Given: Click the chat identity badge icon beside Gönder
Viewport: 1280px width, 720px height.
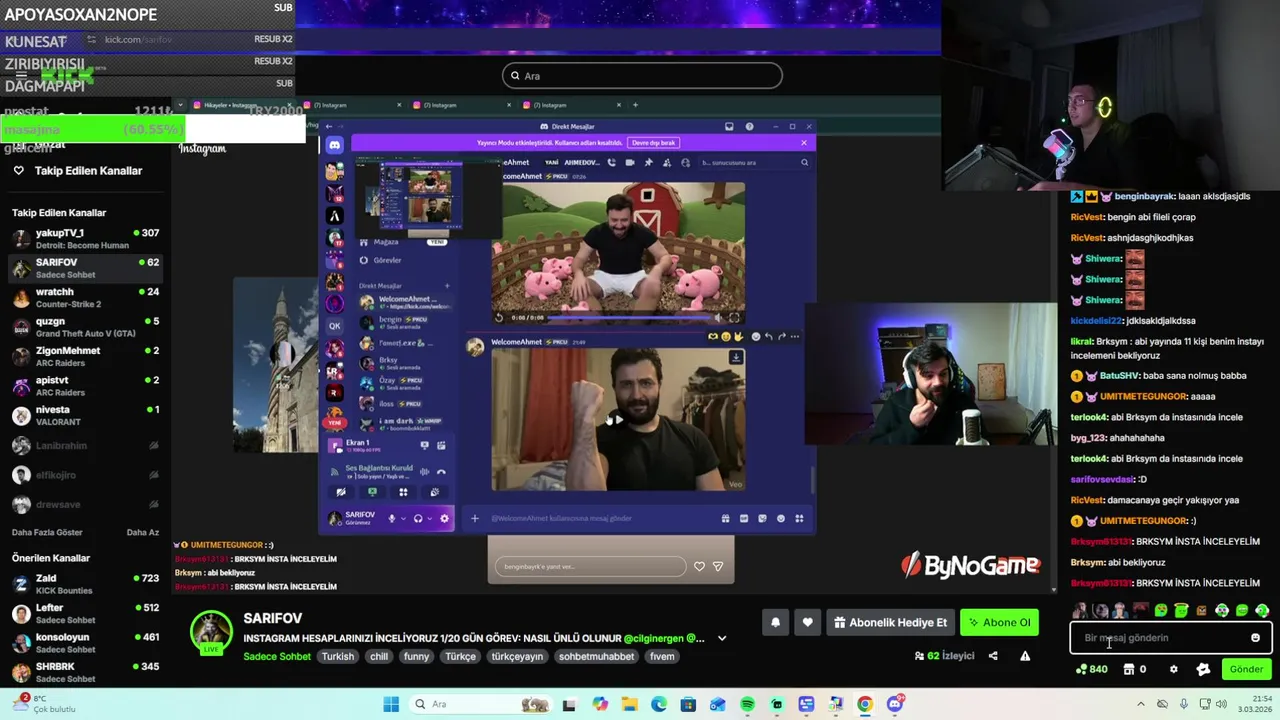Looking at the screenshot, I should [1203, 669].
